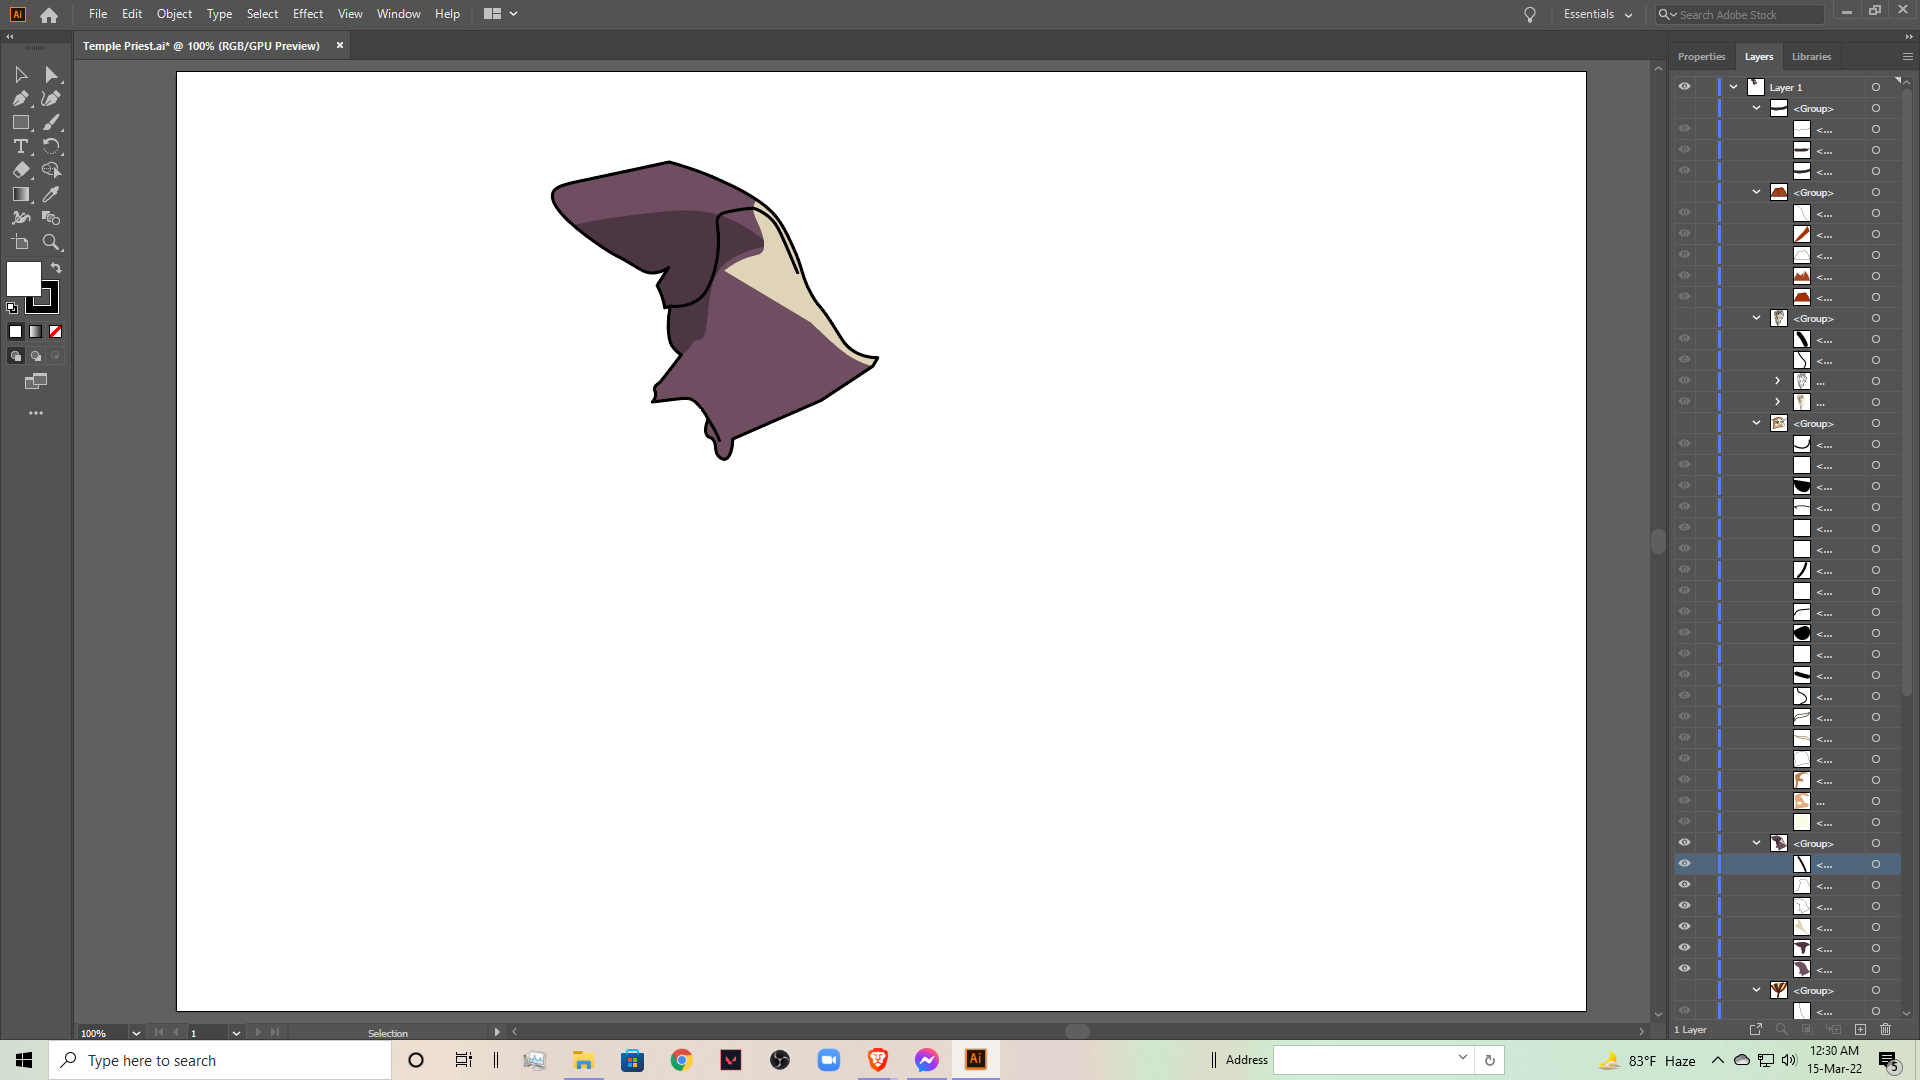
Task: Swap fill and stroke colors
Action: point(57,268)
